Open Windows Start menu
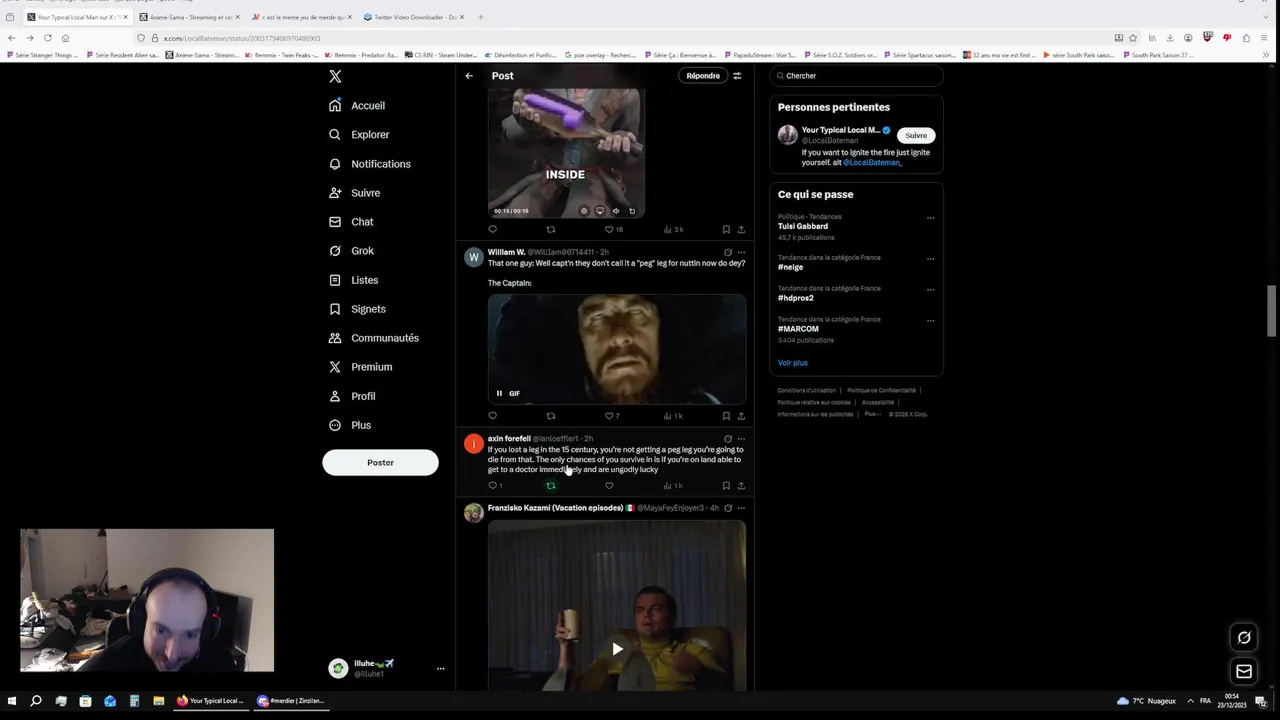Image resolution: width=1280 pixels, height=720 pixels. pyautogui.click(x=13, y=701)
